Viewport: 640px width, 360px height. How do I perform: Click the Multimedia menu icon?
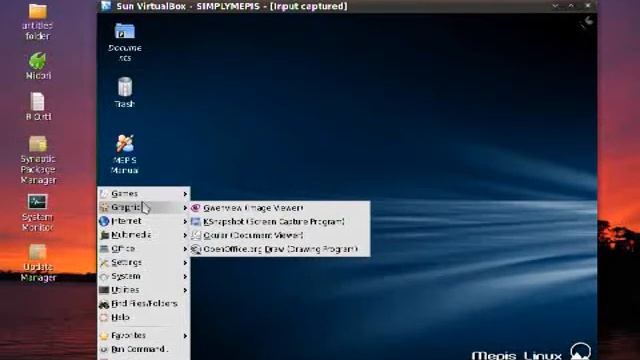point(104,235)
